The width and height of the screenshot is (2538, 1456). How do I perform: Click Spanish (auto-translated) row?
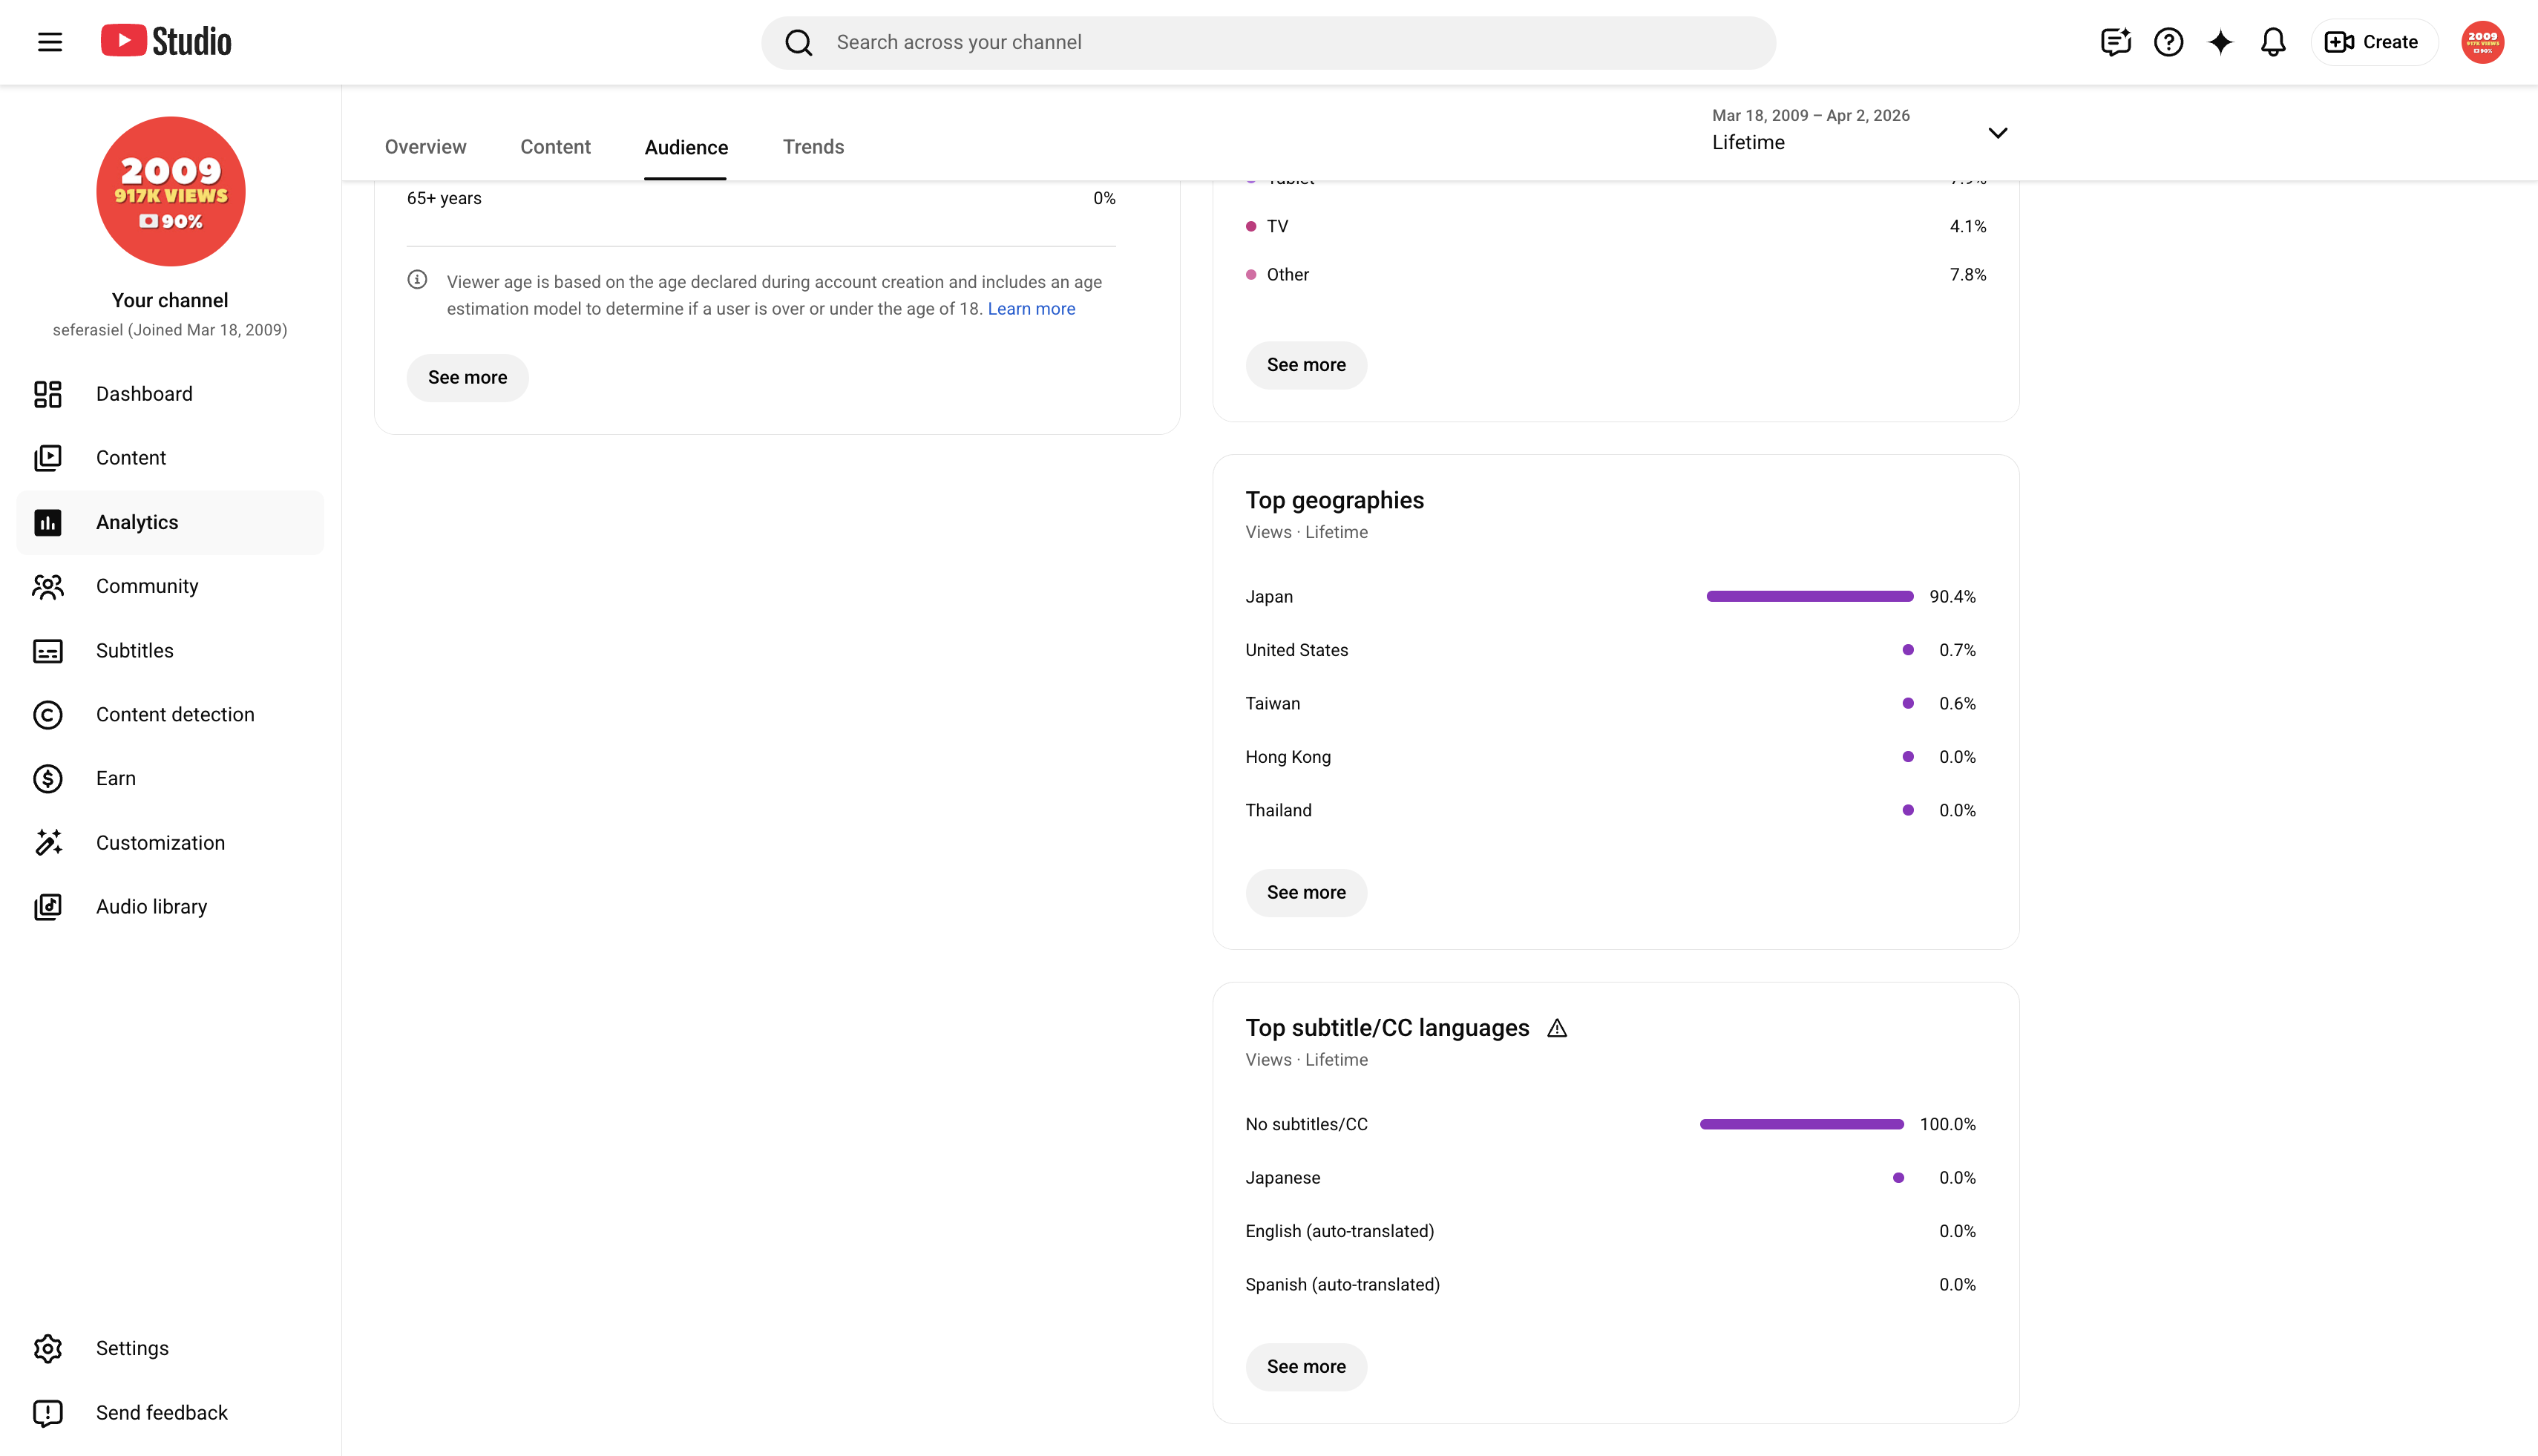click(1610, 1285)
